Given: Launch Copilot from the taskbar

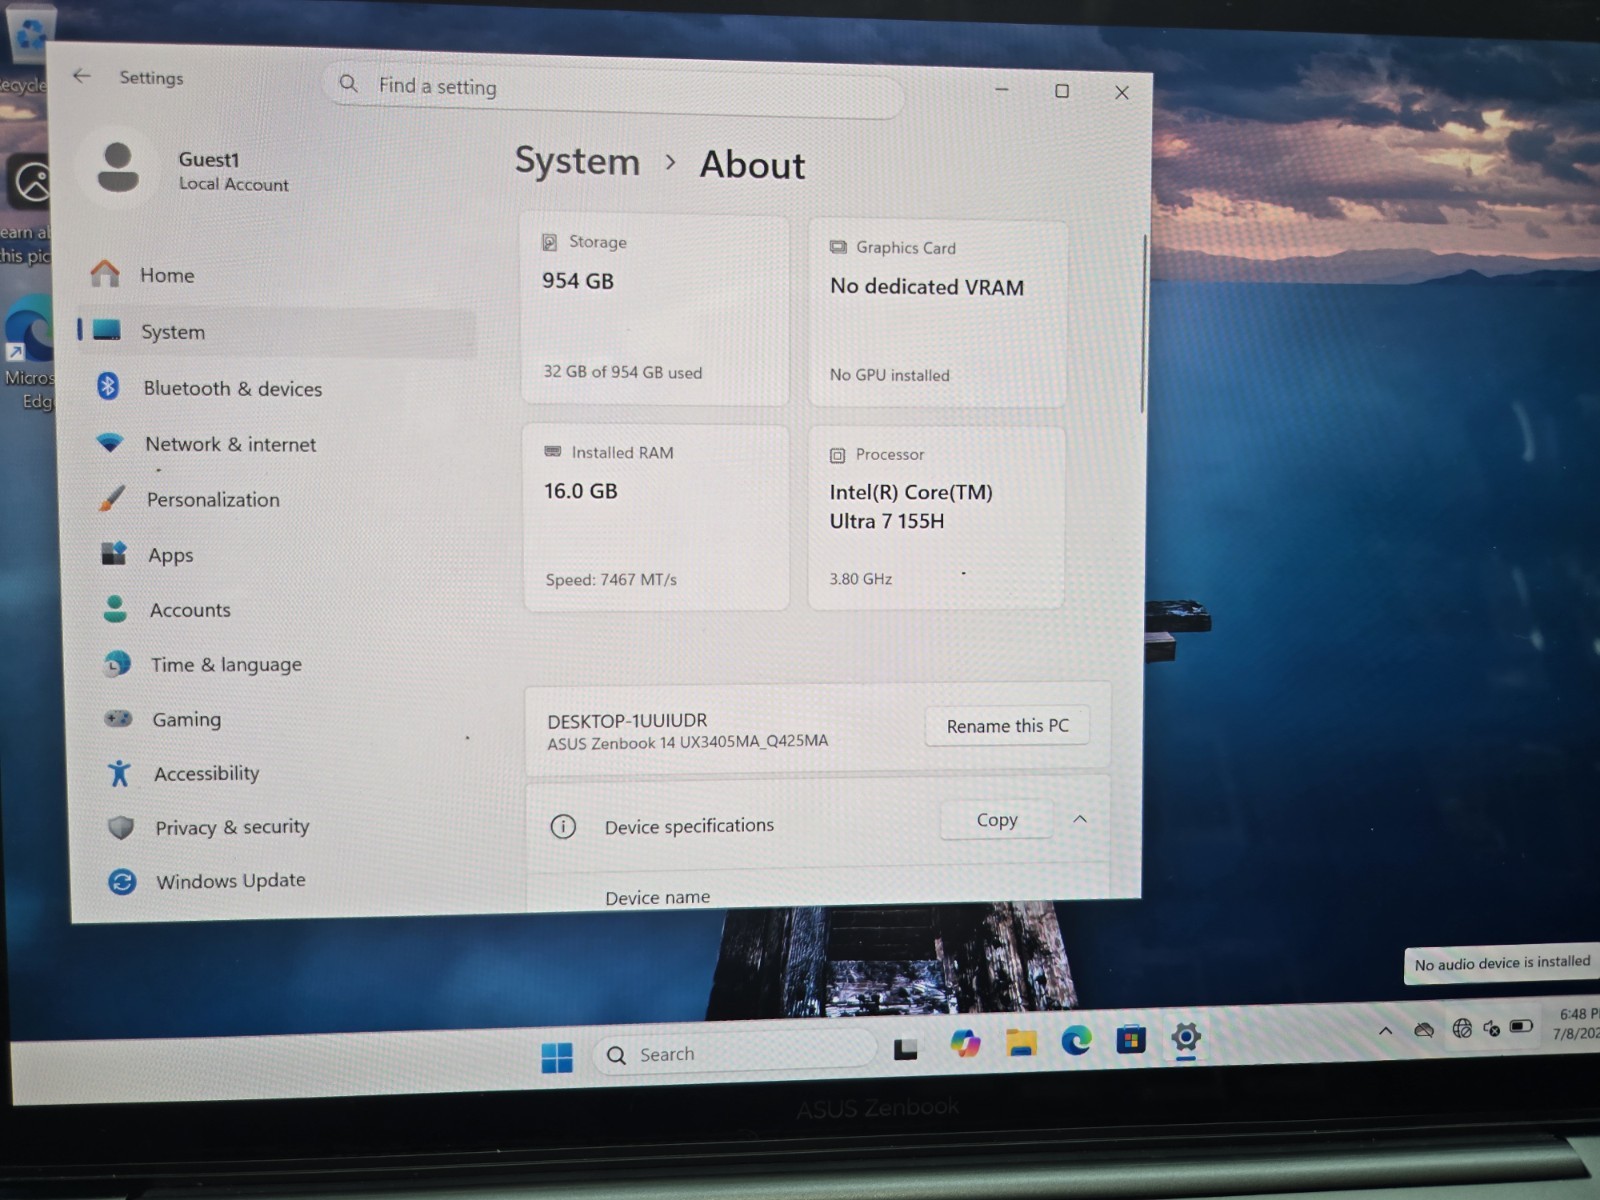Looking at the screenshot, I should click(965, 1044).
